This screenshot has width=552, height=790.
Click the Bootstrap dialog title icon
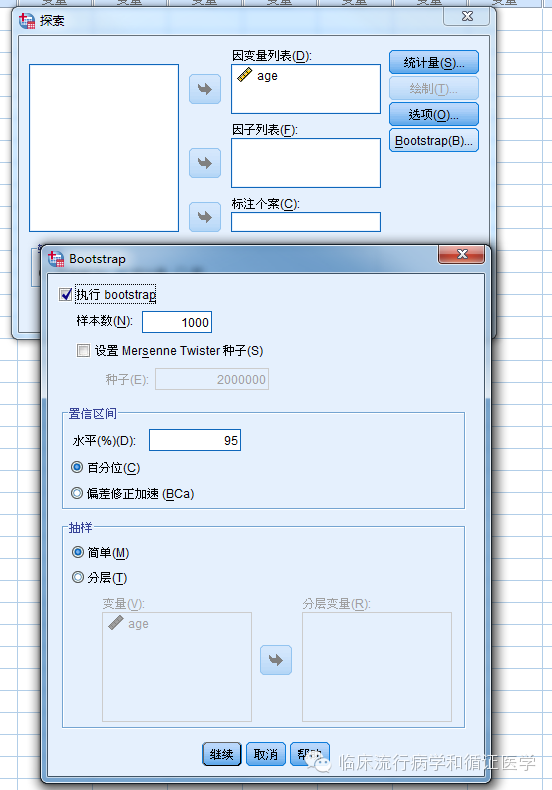click(x=56, y=259)
